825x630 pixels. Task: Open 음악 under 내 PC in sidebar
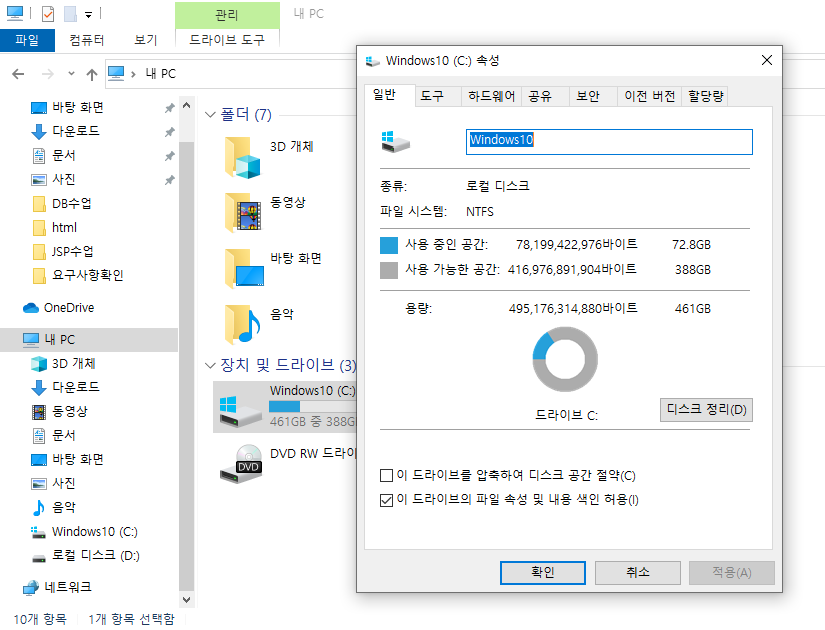[x=64, y=507]
